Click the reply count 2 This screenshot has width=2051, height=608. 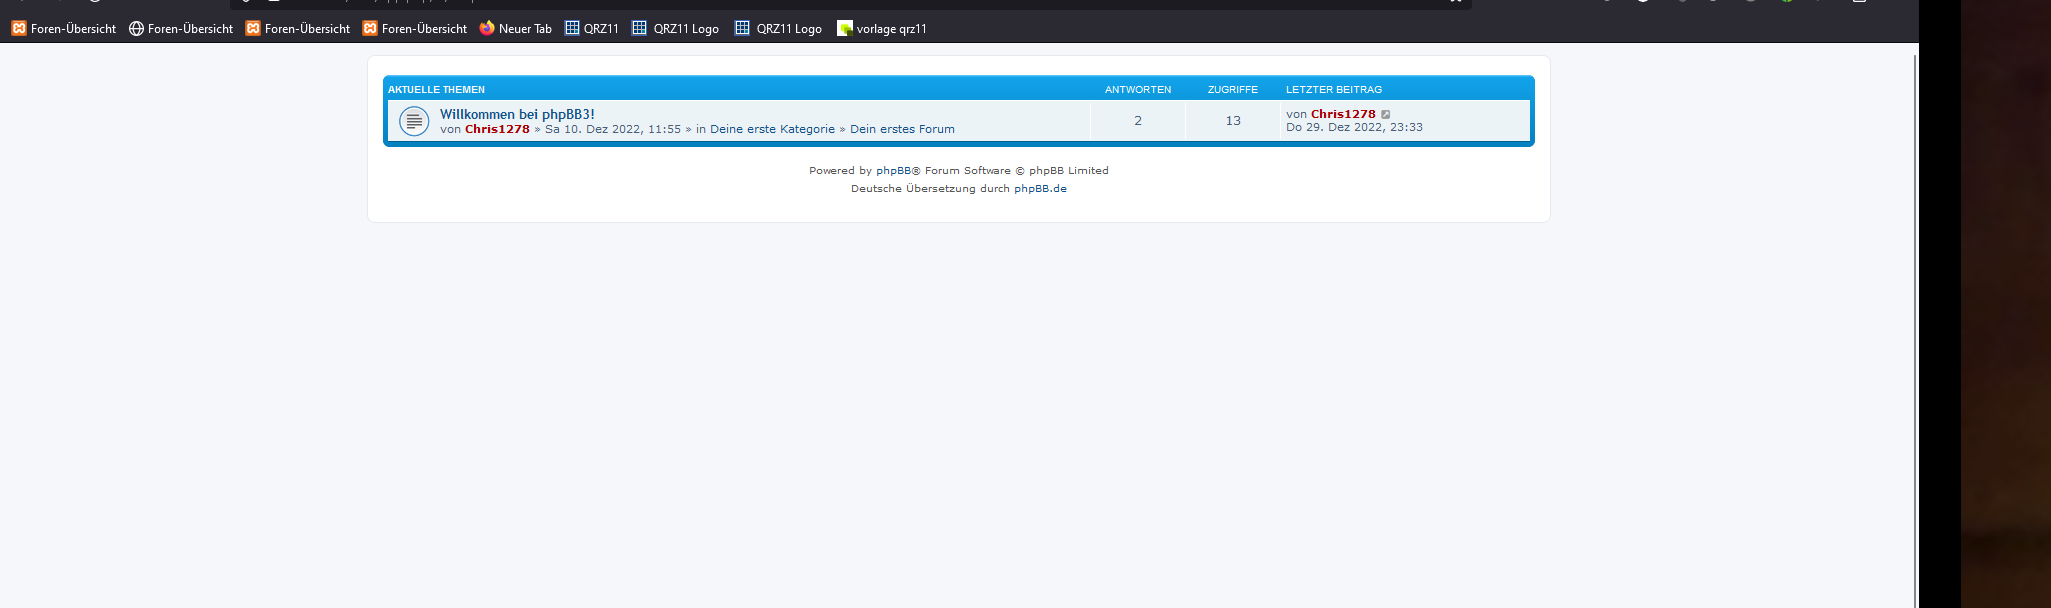click(x=1138, y=121)
